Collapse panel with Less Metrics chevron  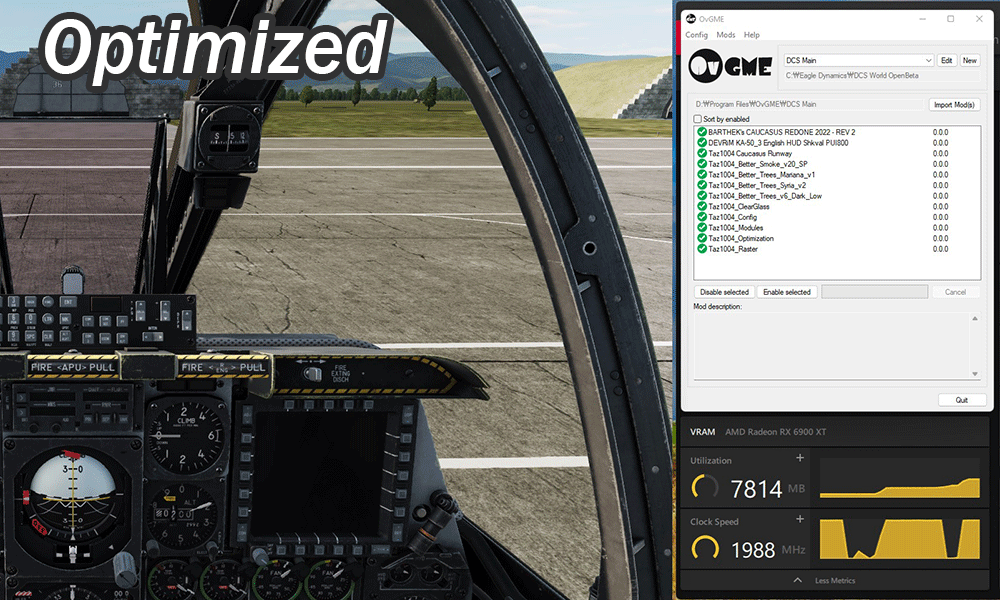click(x=797, y=580)
